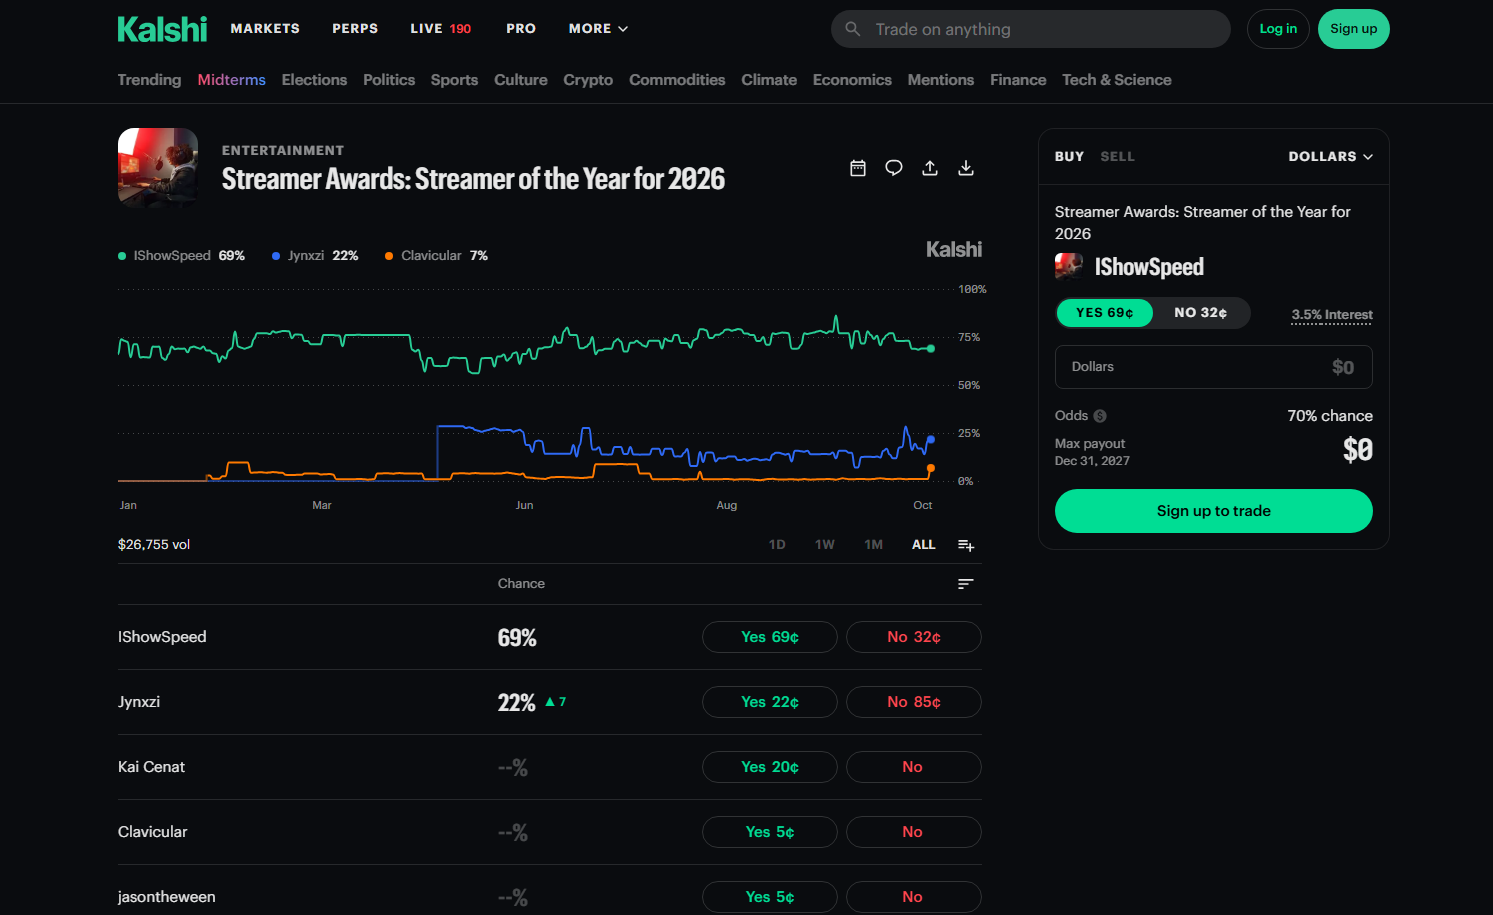Click the Dollars amount input field
Image resolution: width=1493 pixels, height=915 pixels.
coord(1214,367)
